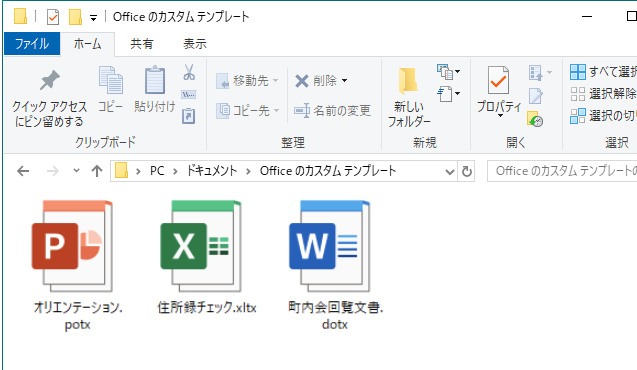Expand the Delete (削除) dropdown arrow
Viewport: 637px width, 370px height.
[344, 80]
